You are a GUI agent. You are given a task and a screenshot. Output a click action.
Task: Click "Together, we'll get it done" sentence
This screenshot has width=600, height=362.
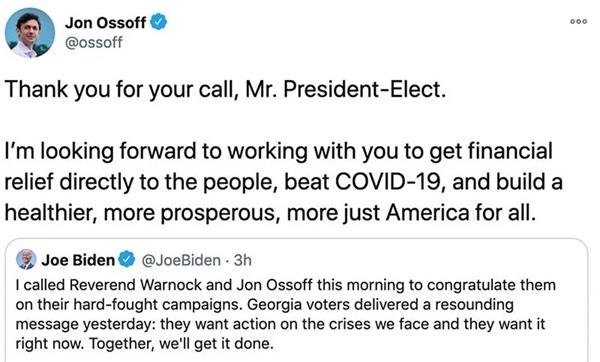coord(182,344)
